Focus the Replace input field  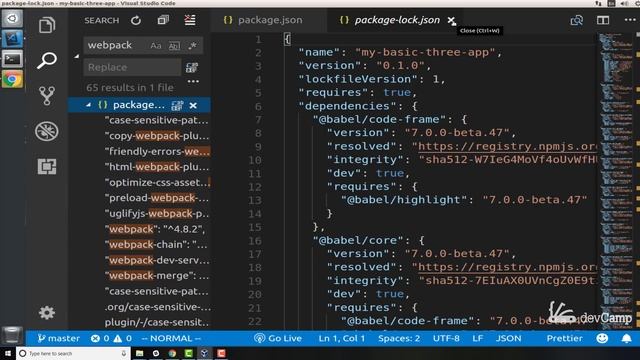pyautogui.click(x=132, y=67)
